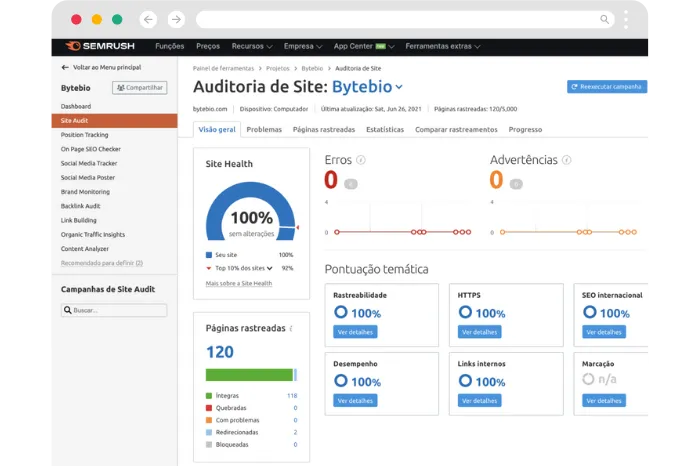
Task: Click the 118 Íntegras pages count
Action: click(292, 395)
